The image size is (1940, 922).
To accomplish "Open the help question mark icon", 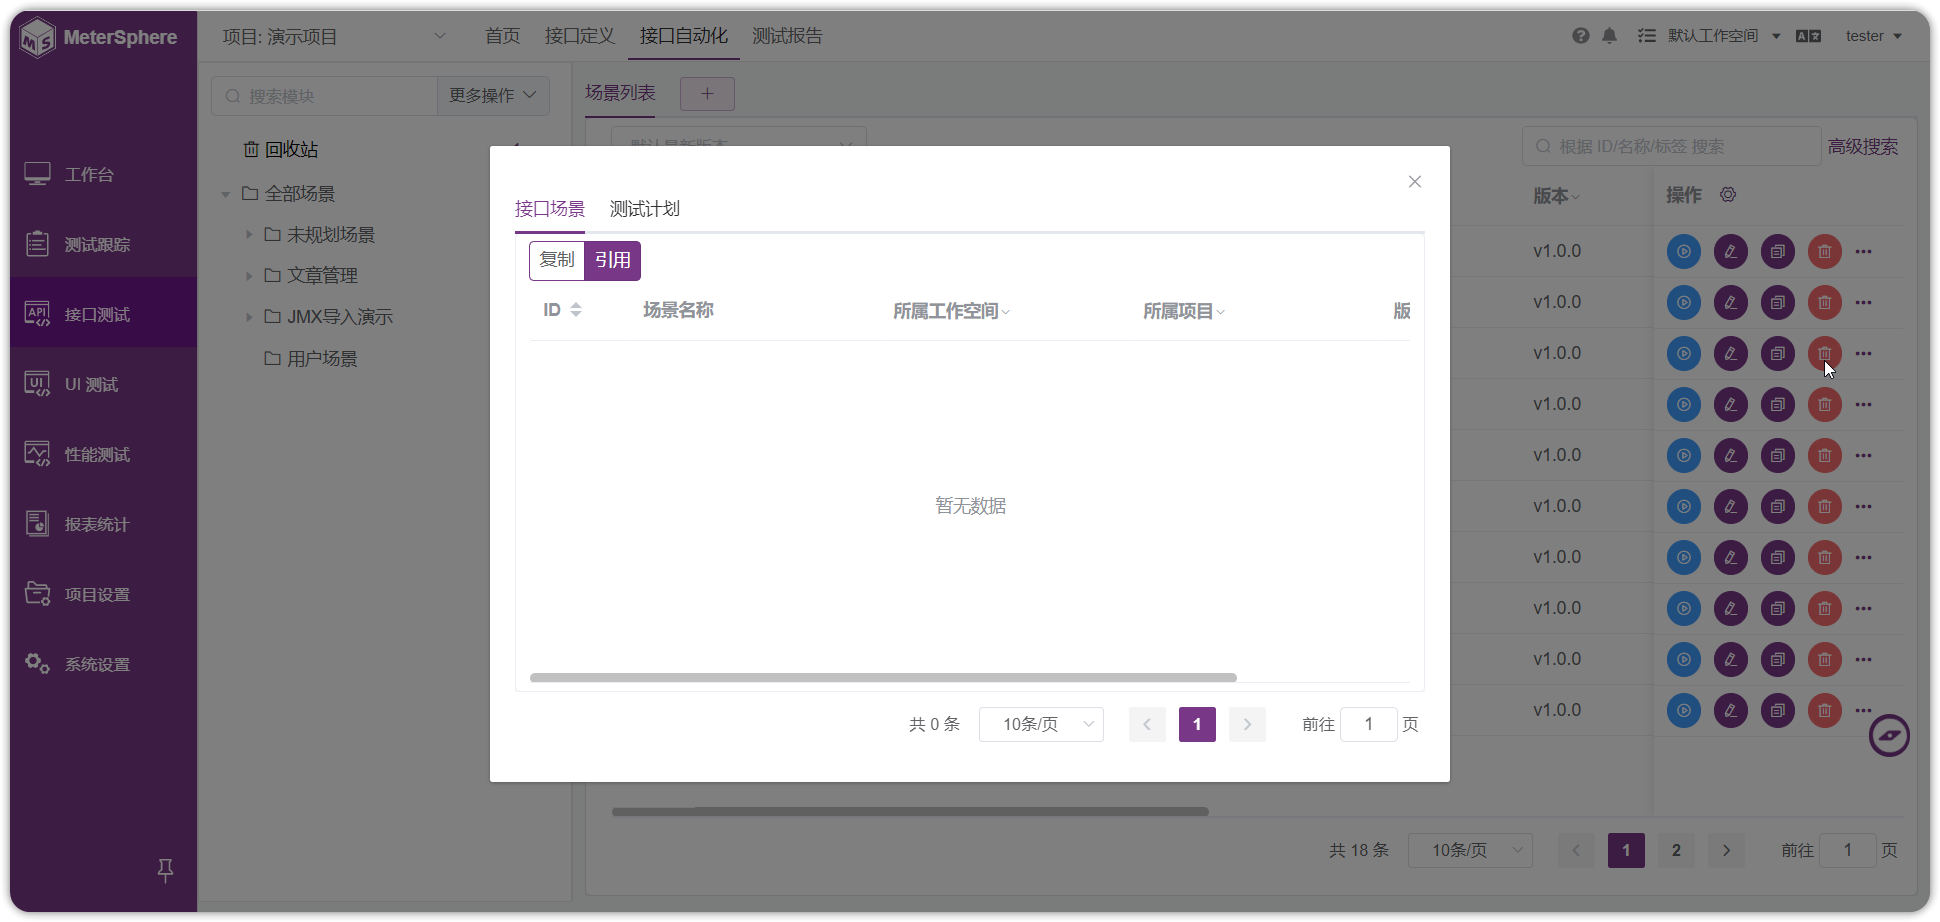I will click(1580, 36).
